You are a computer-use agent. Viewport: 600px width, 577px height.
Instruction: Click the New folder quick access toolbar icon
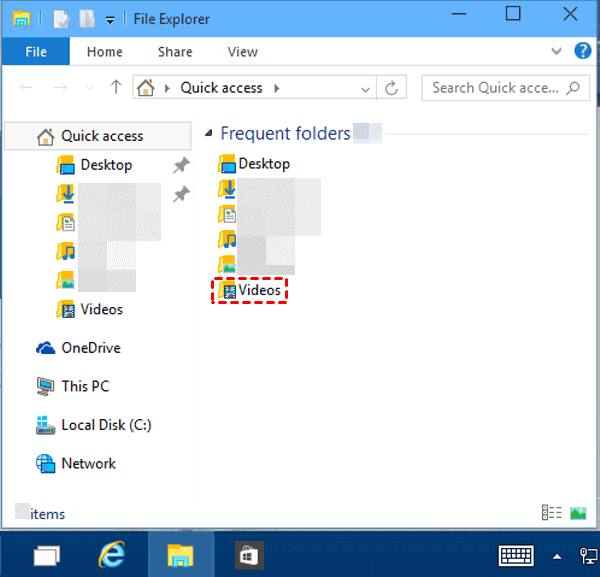click(x=87, y=19)
